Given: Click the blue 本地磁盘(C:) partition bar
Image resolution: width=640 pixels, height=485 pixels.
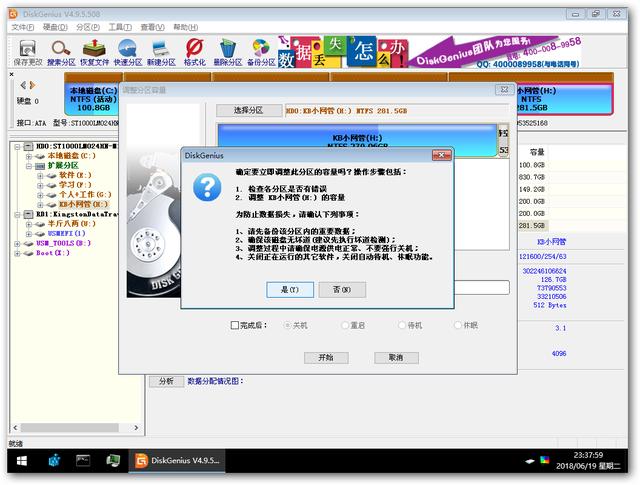Looking at the screenshot, I should (x=92, y=100).
